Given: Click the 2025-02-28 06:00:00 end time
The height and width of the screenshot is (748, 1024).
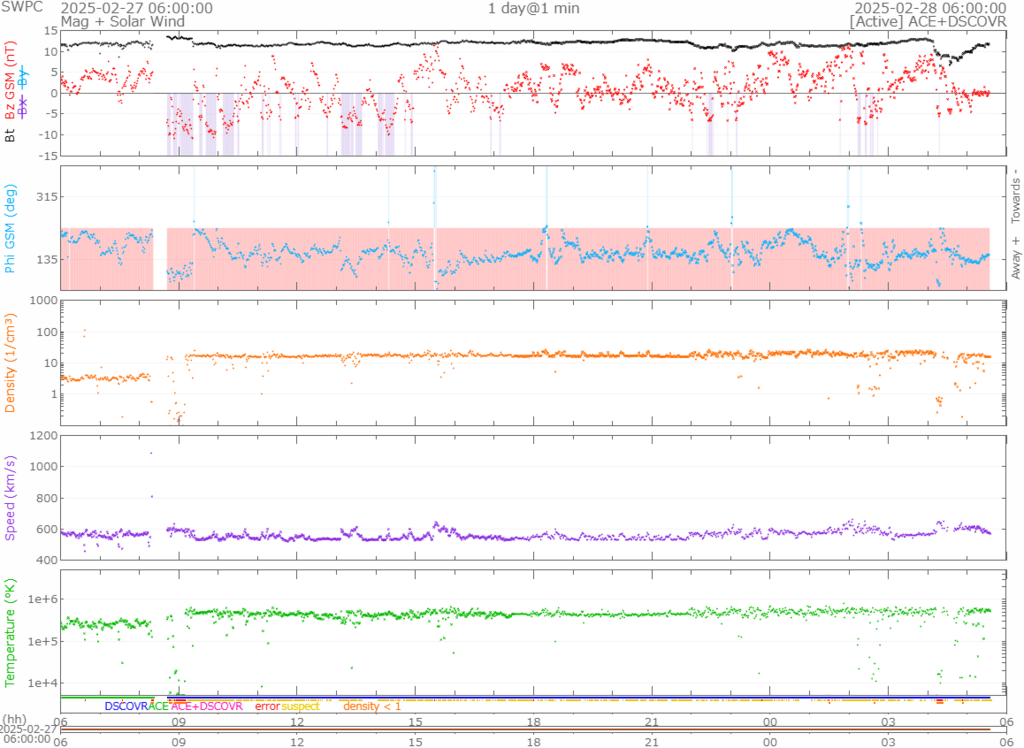Looking at the screenshot, I should 933,7.
